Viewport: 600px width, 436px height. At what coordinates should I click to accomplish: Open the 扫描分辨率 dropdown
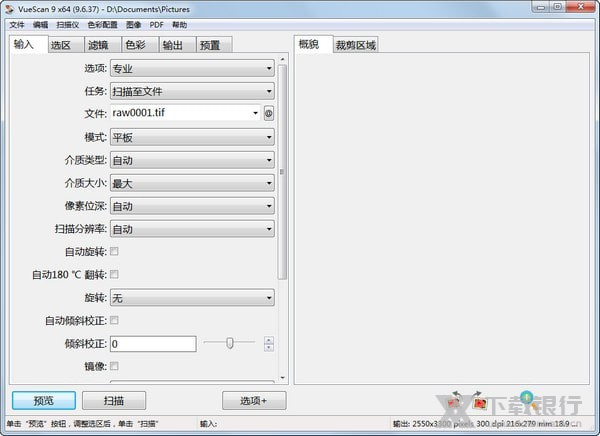tap(192, 229)
